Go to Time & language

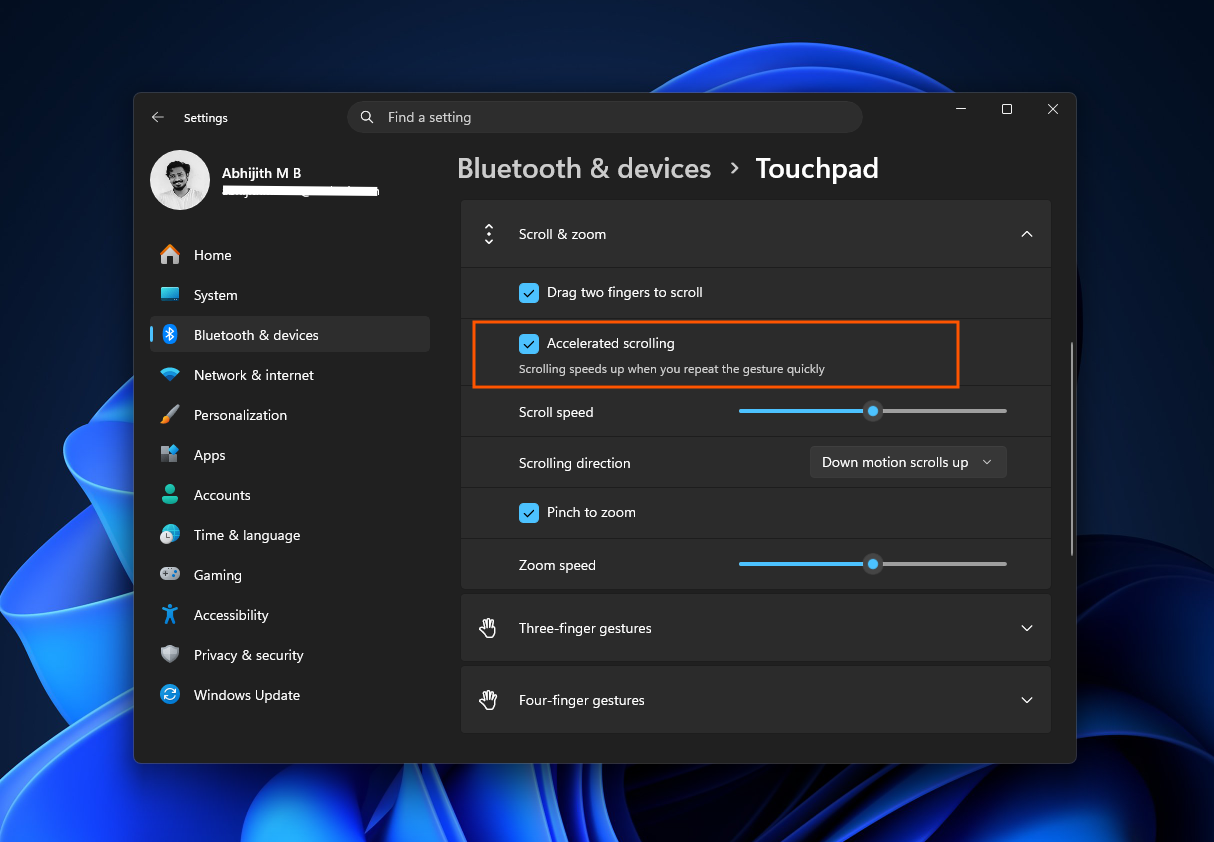[x=290, y=535]
